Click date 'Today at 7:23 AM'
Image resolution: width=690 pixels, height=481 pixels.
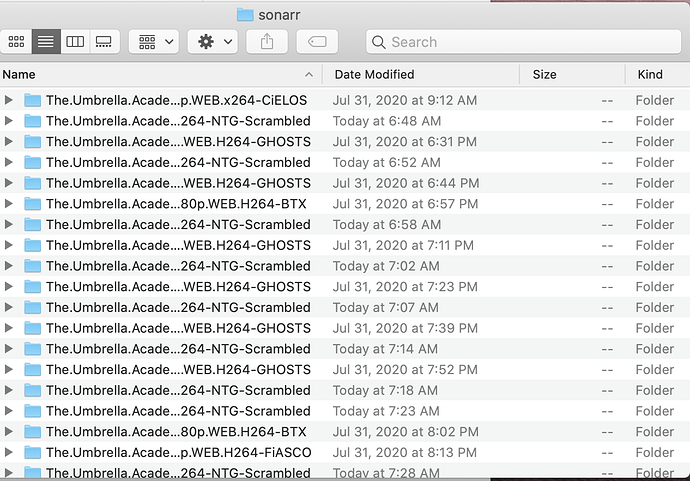click(x=386, y=411)
